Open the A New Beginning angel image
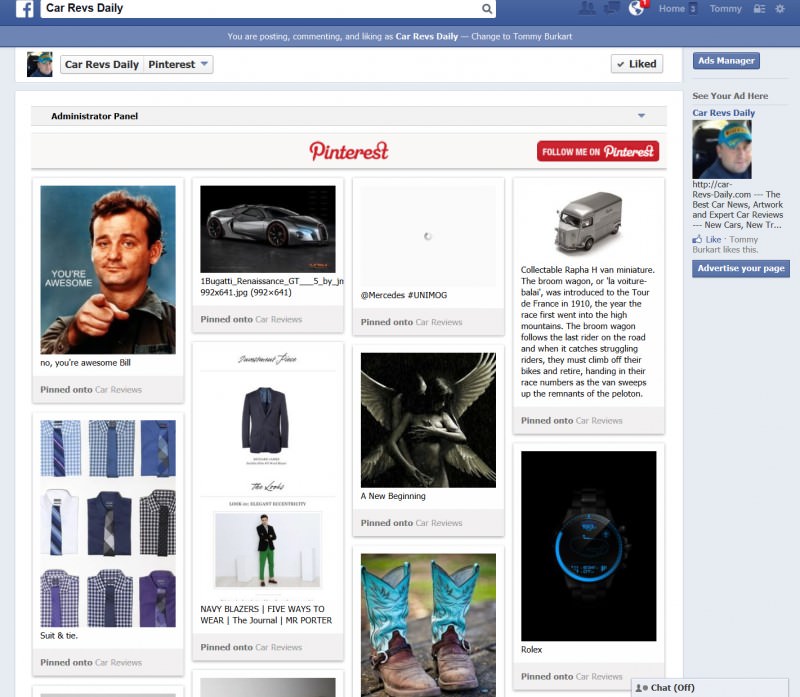 pyautogui.click(x=428, y=420)
